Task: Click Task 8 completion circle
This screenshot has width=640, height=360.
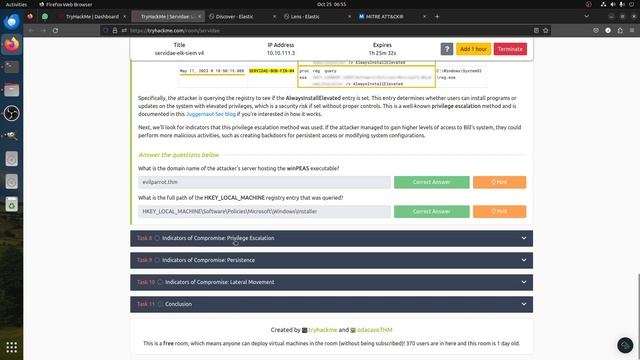Action: [x=157, y=238]
